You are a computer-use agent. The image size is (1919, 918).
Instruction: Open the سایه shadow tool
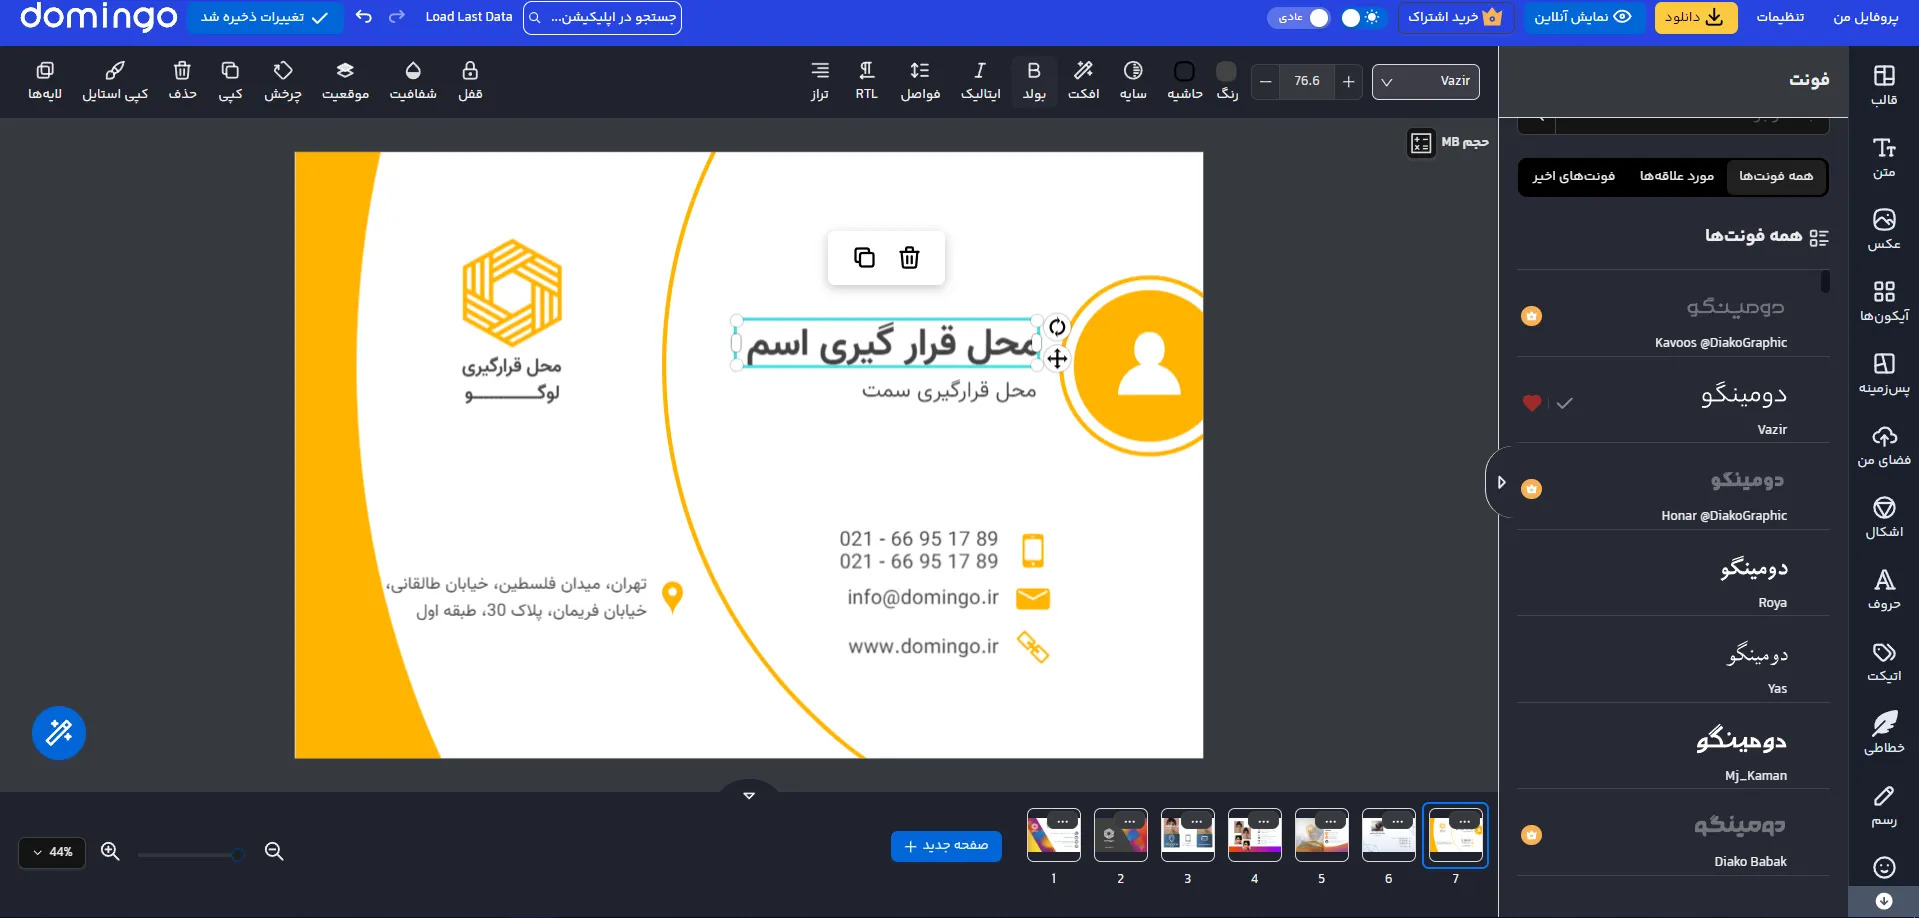pyautogui.click(x=1133, y=81)
